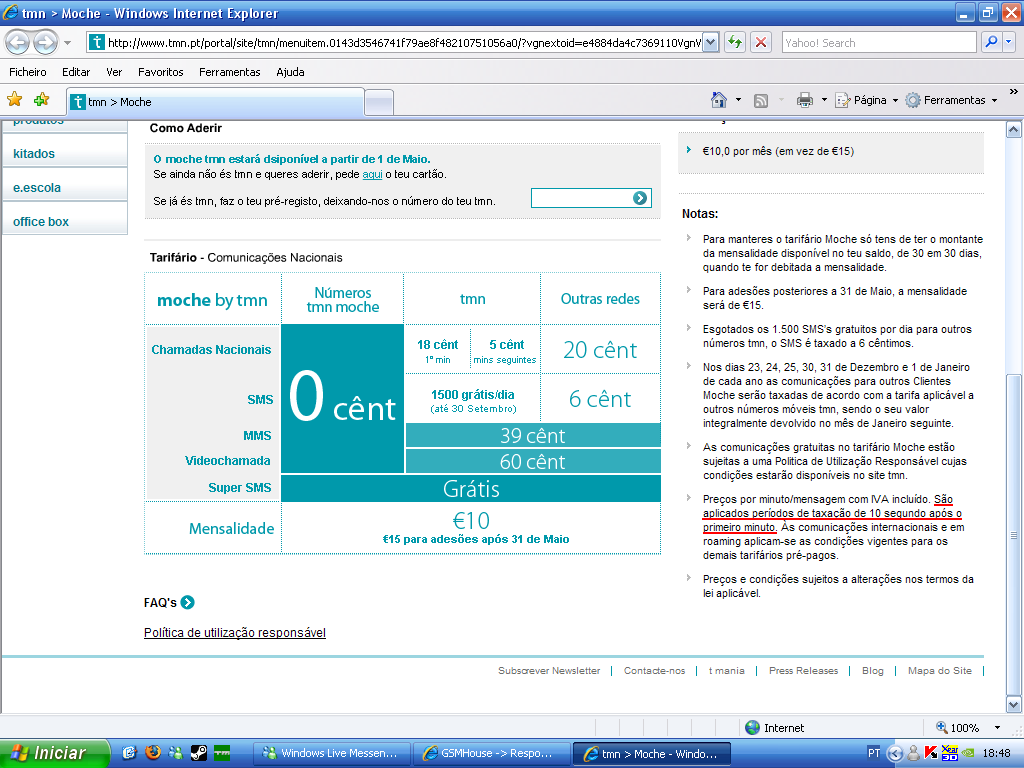Click the Kaspersky tray icon

(x=931, y=754)
